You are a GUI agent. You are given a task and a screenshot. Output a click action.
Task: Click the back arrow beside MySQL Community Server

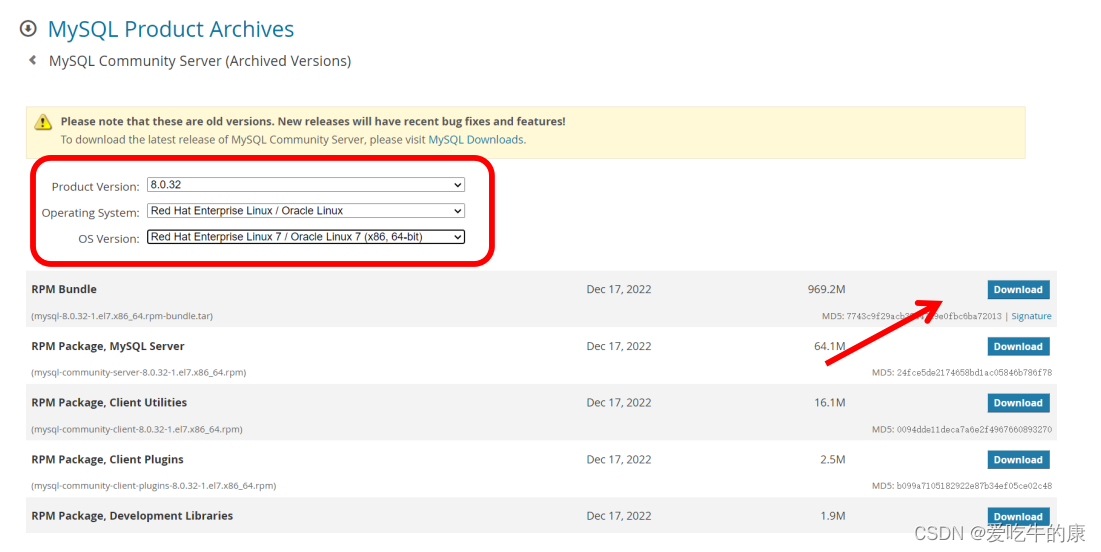click(x=32, y=60)
